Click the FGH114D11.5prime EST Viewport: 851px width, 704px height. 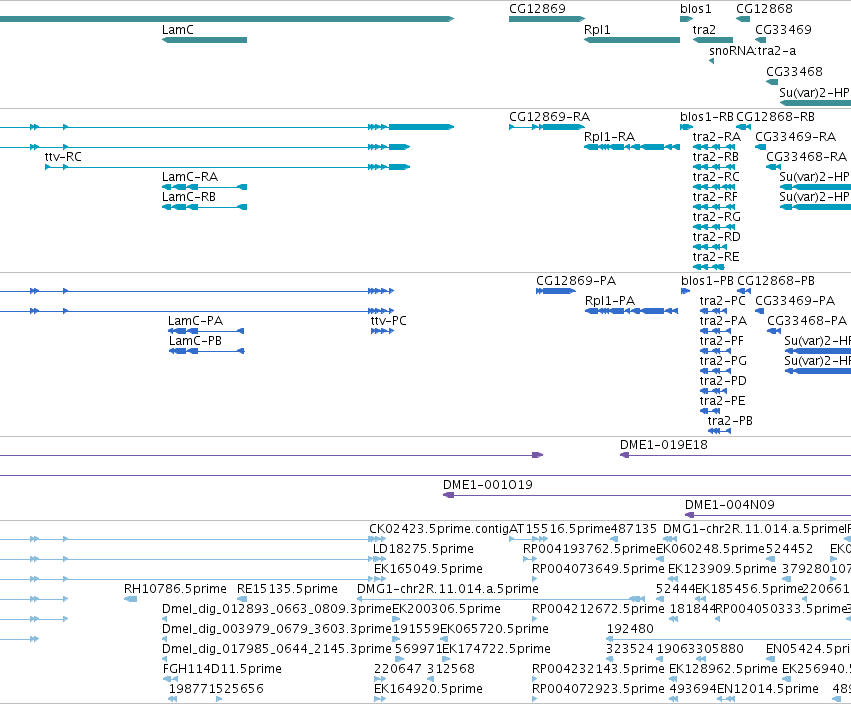coord(170,679)
